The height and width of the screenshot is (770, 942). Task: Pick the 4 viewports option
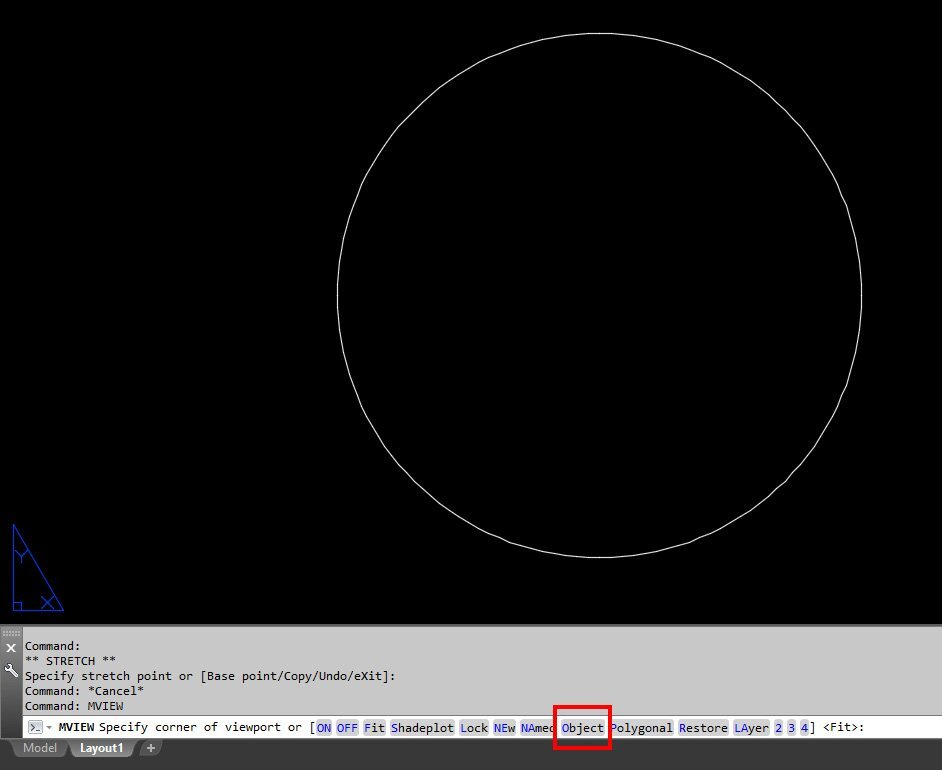click(804, 728)
